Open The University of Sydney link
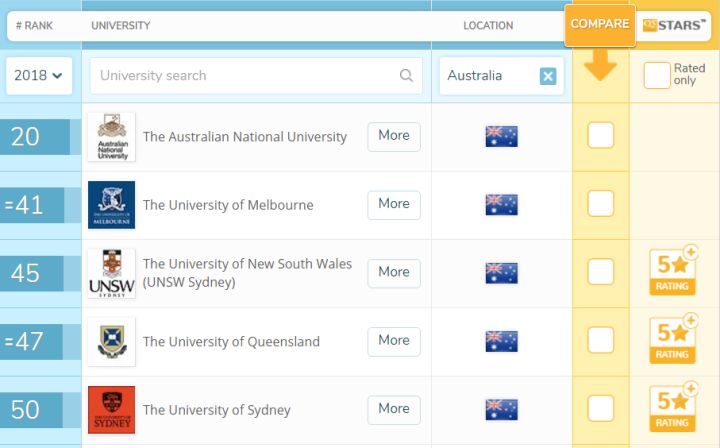720x448 pixels. (x=217, y=410)
